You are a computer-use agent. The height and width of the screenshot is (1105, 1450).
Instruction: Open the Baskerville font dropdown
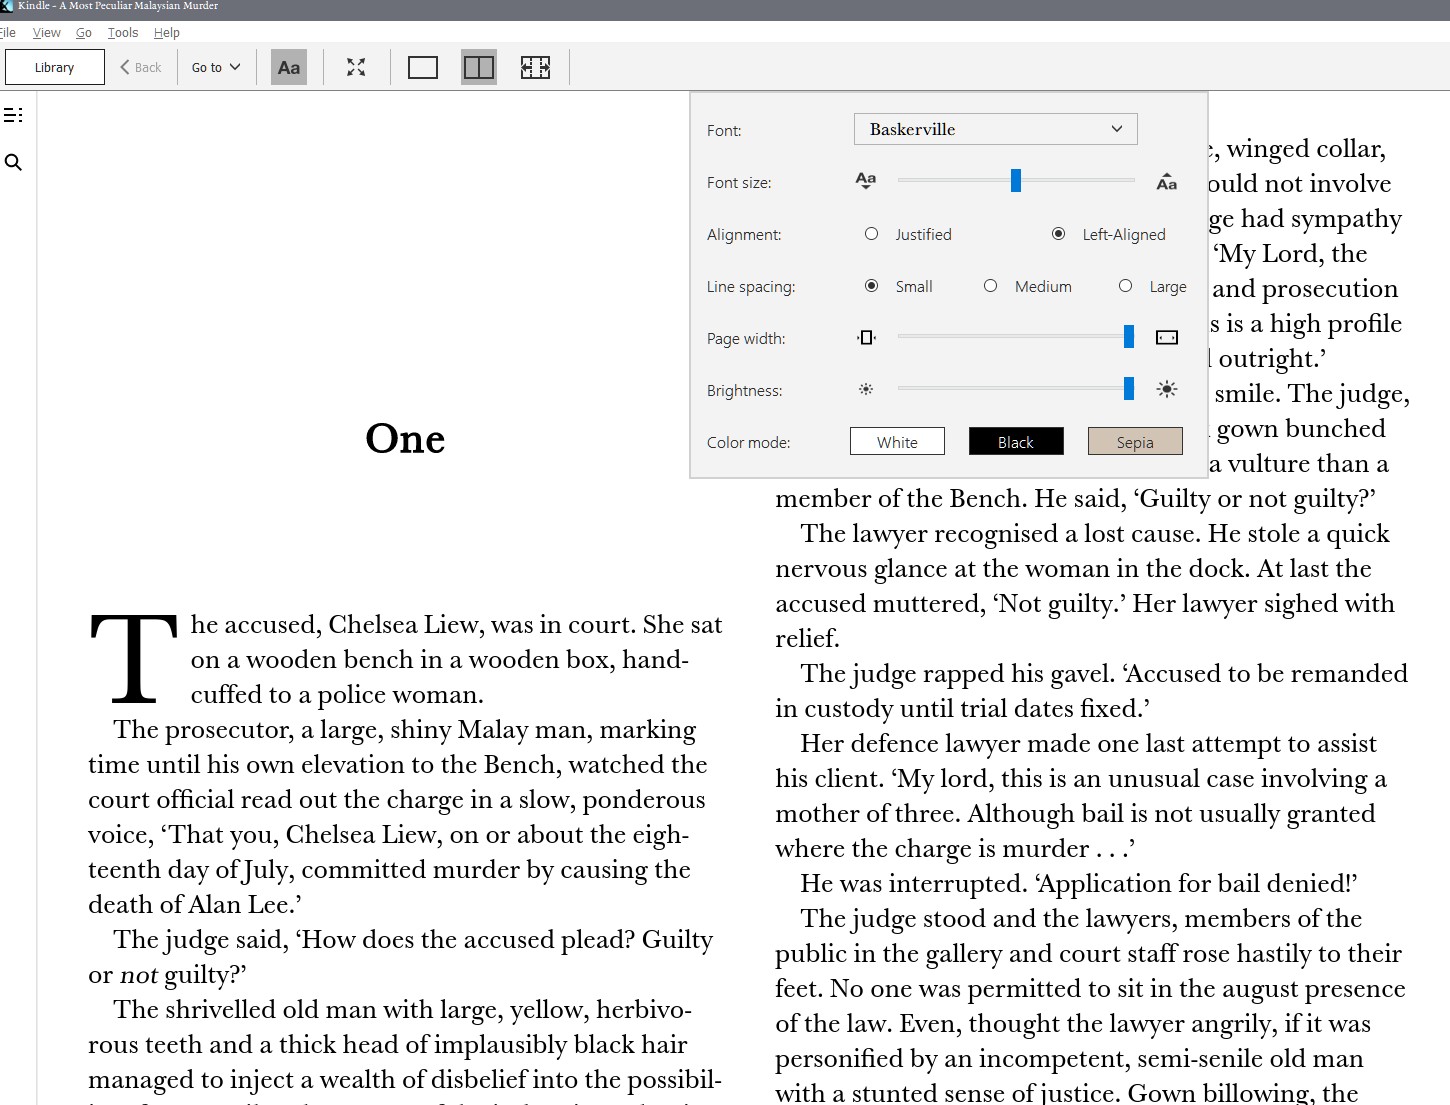coord(996,129)
